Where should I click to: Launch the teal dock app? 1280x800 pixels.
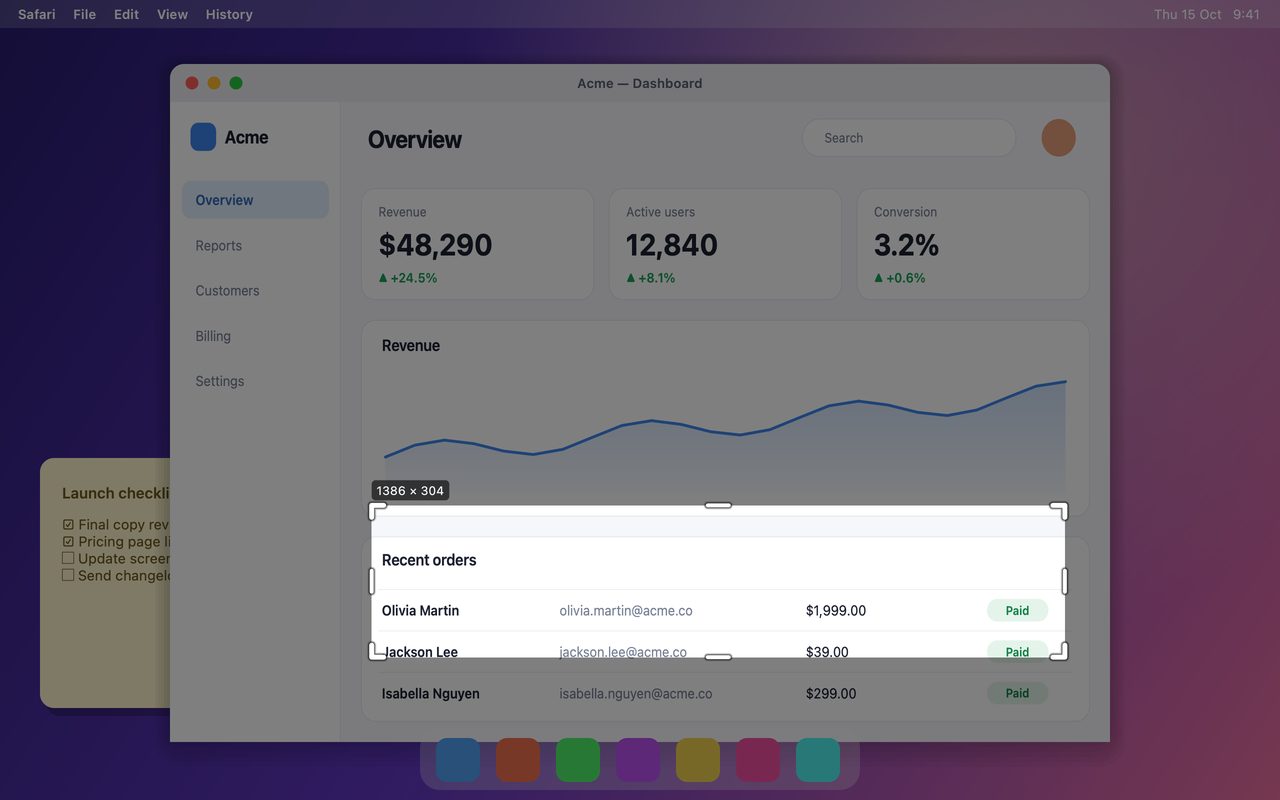pos(818,760)
